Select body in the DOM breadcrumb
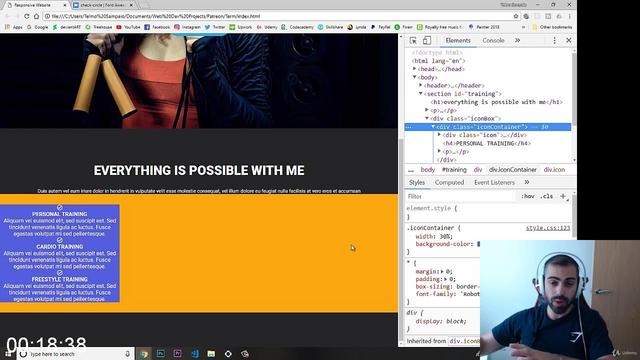Image resolution: width=640 pixels, height=360 pixels. tap(427, 170)
